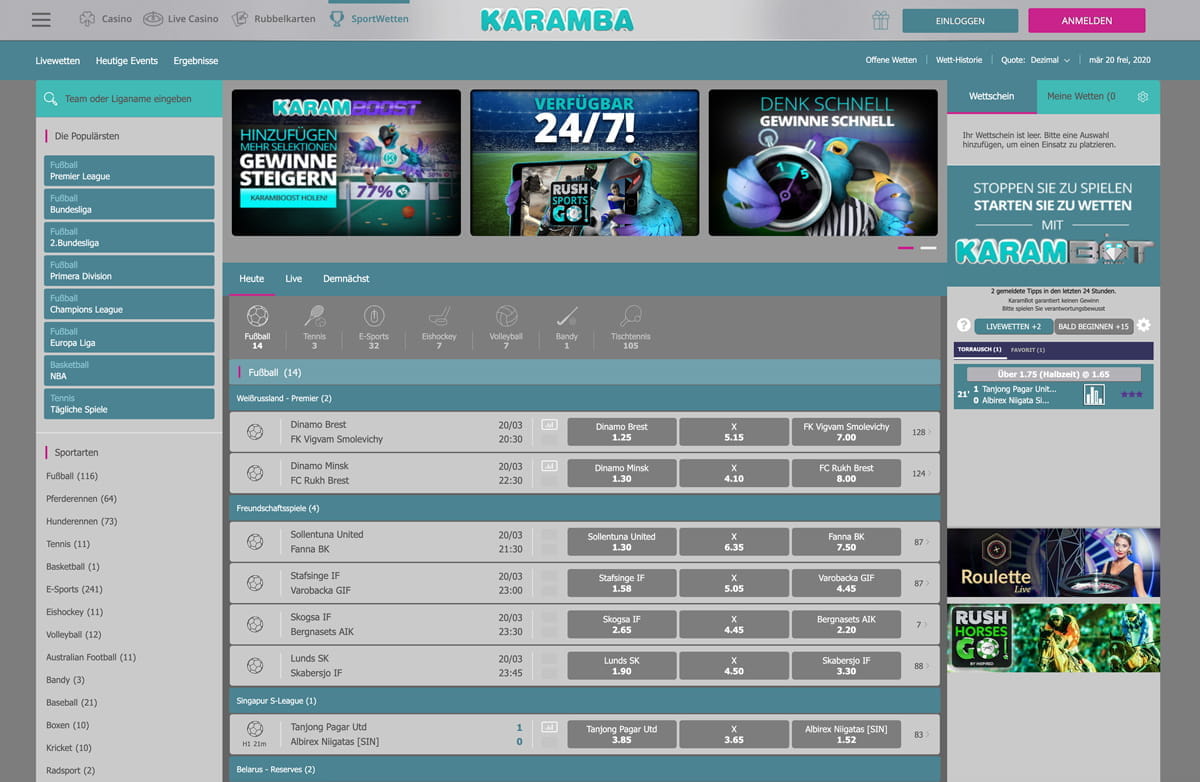Select the E-Sports icon filter
The width and height of the screenshot is (1200, 782).
374,327
